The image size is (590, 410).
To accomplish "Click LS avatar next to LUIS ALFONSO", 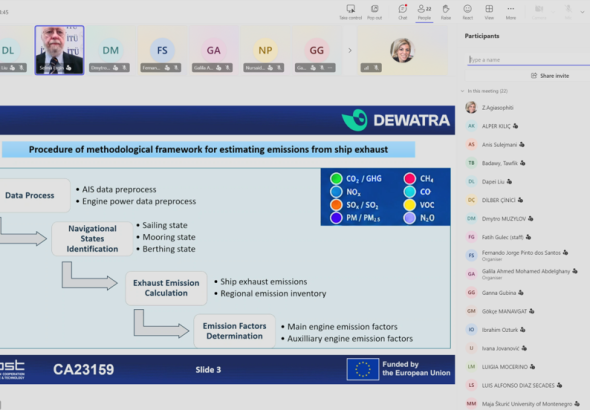I will (471, 385).
